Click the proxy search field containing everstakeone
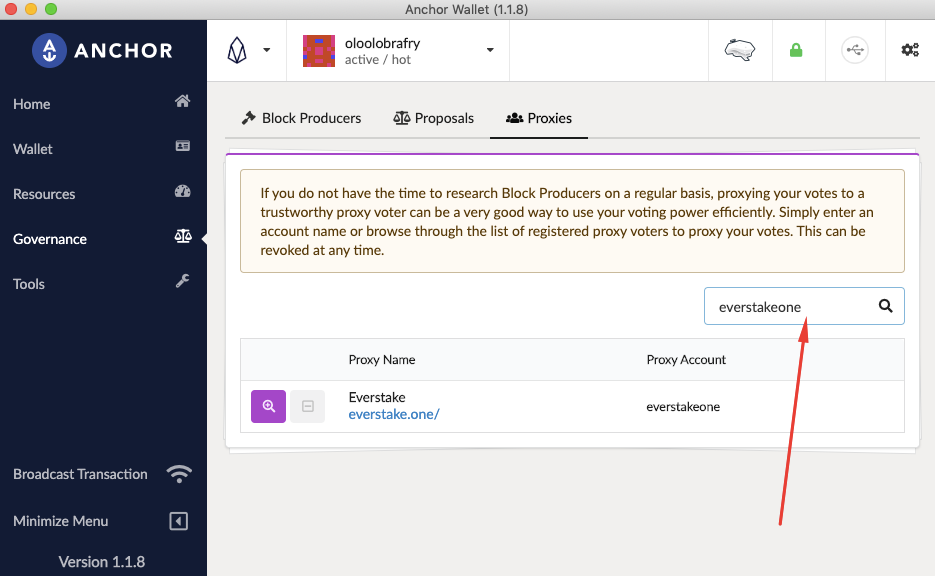This screenshot has width=935, height=576. (x=804, y=306)
